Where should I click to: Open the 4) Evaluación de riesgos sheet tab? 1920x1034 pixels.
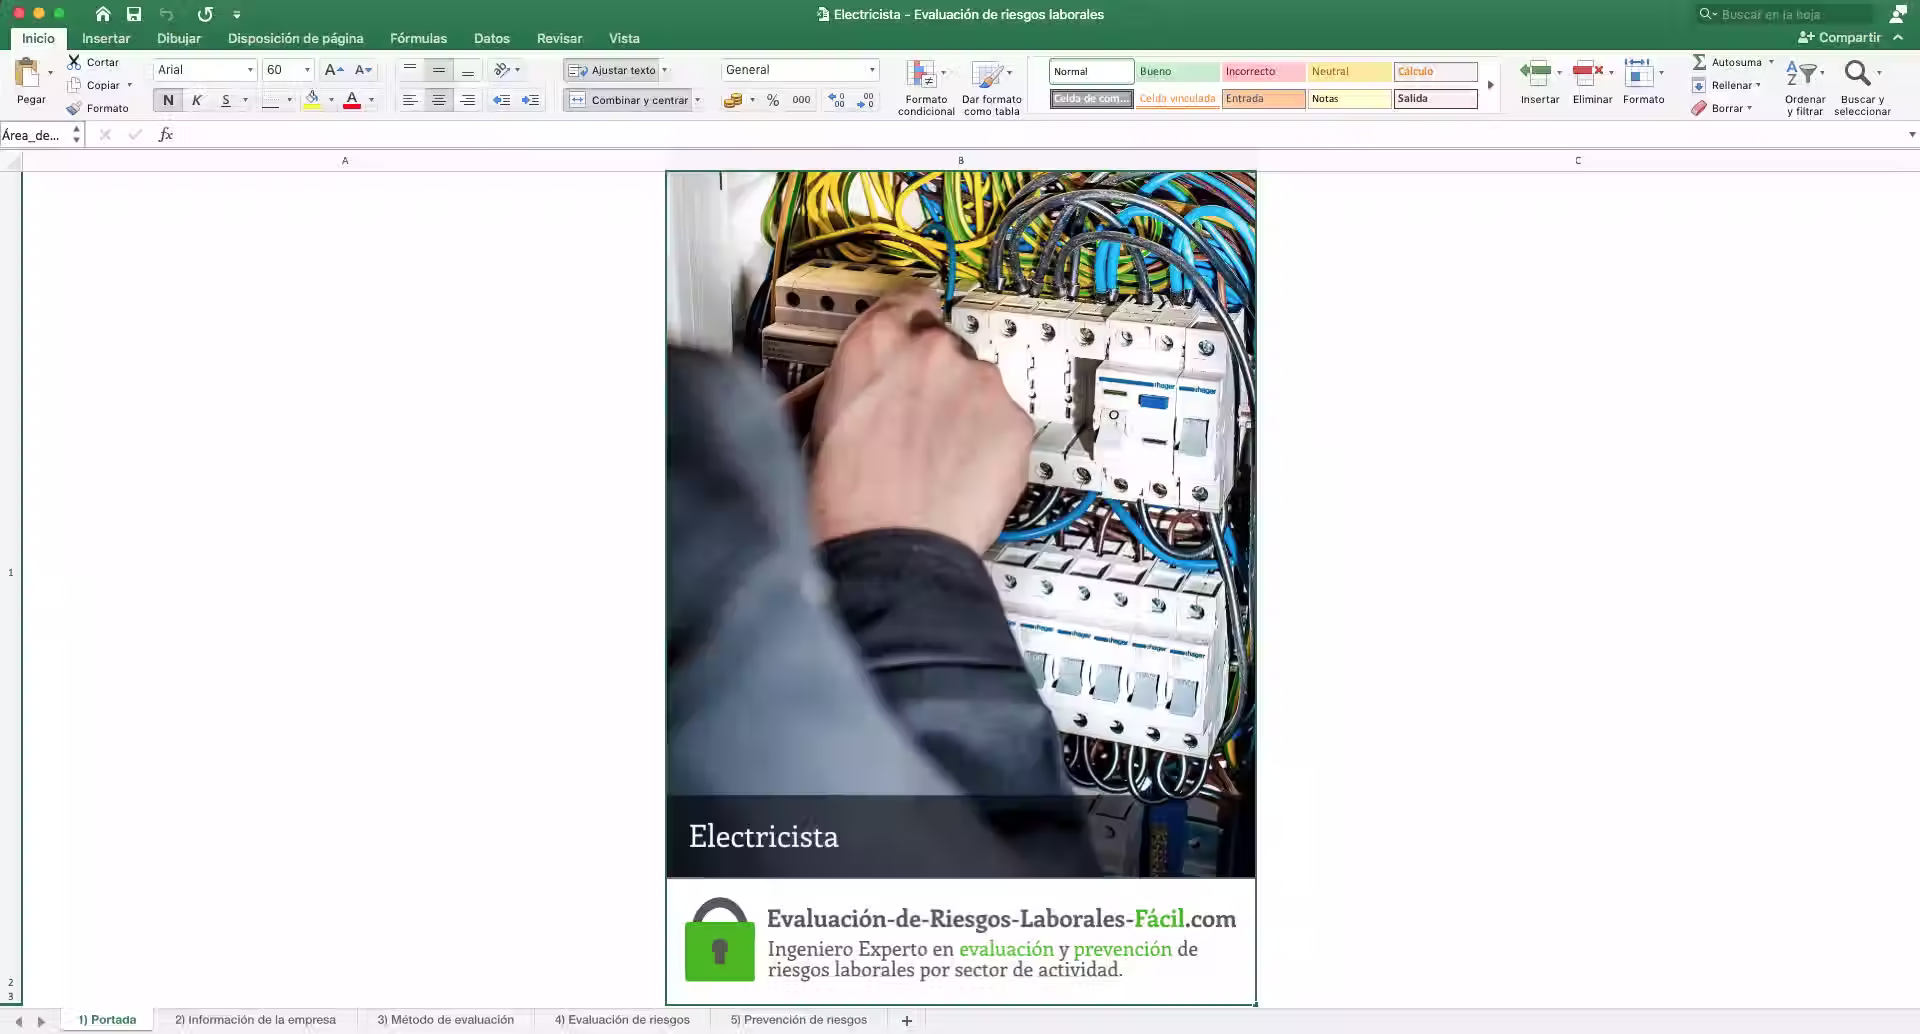tap(622, 1019)
